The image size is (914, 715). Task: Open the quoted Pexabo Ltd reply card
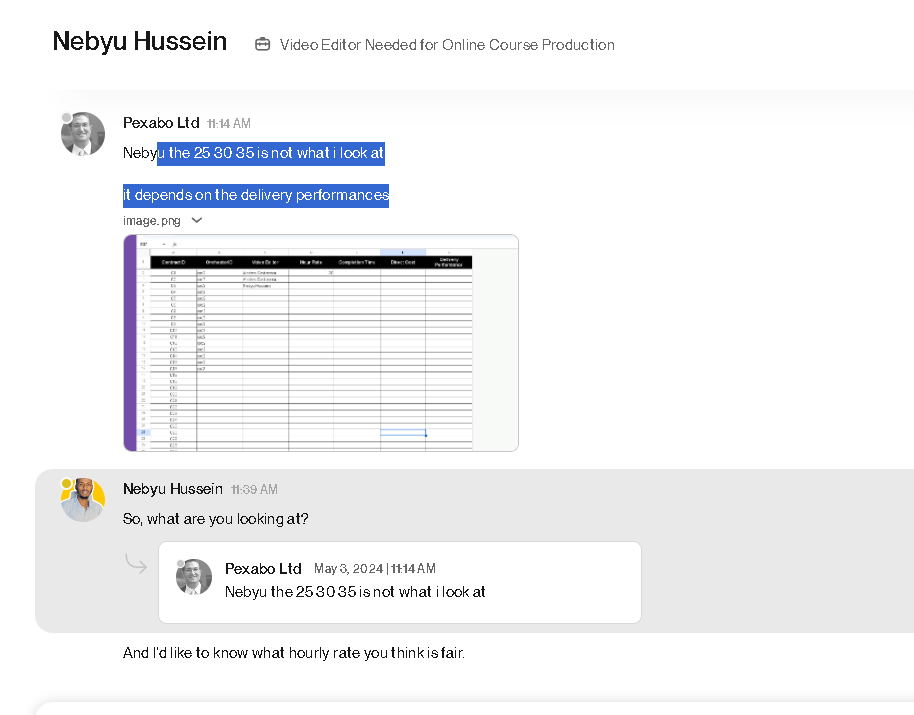[x=400, y=582]
